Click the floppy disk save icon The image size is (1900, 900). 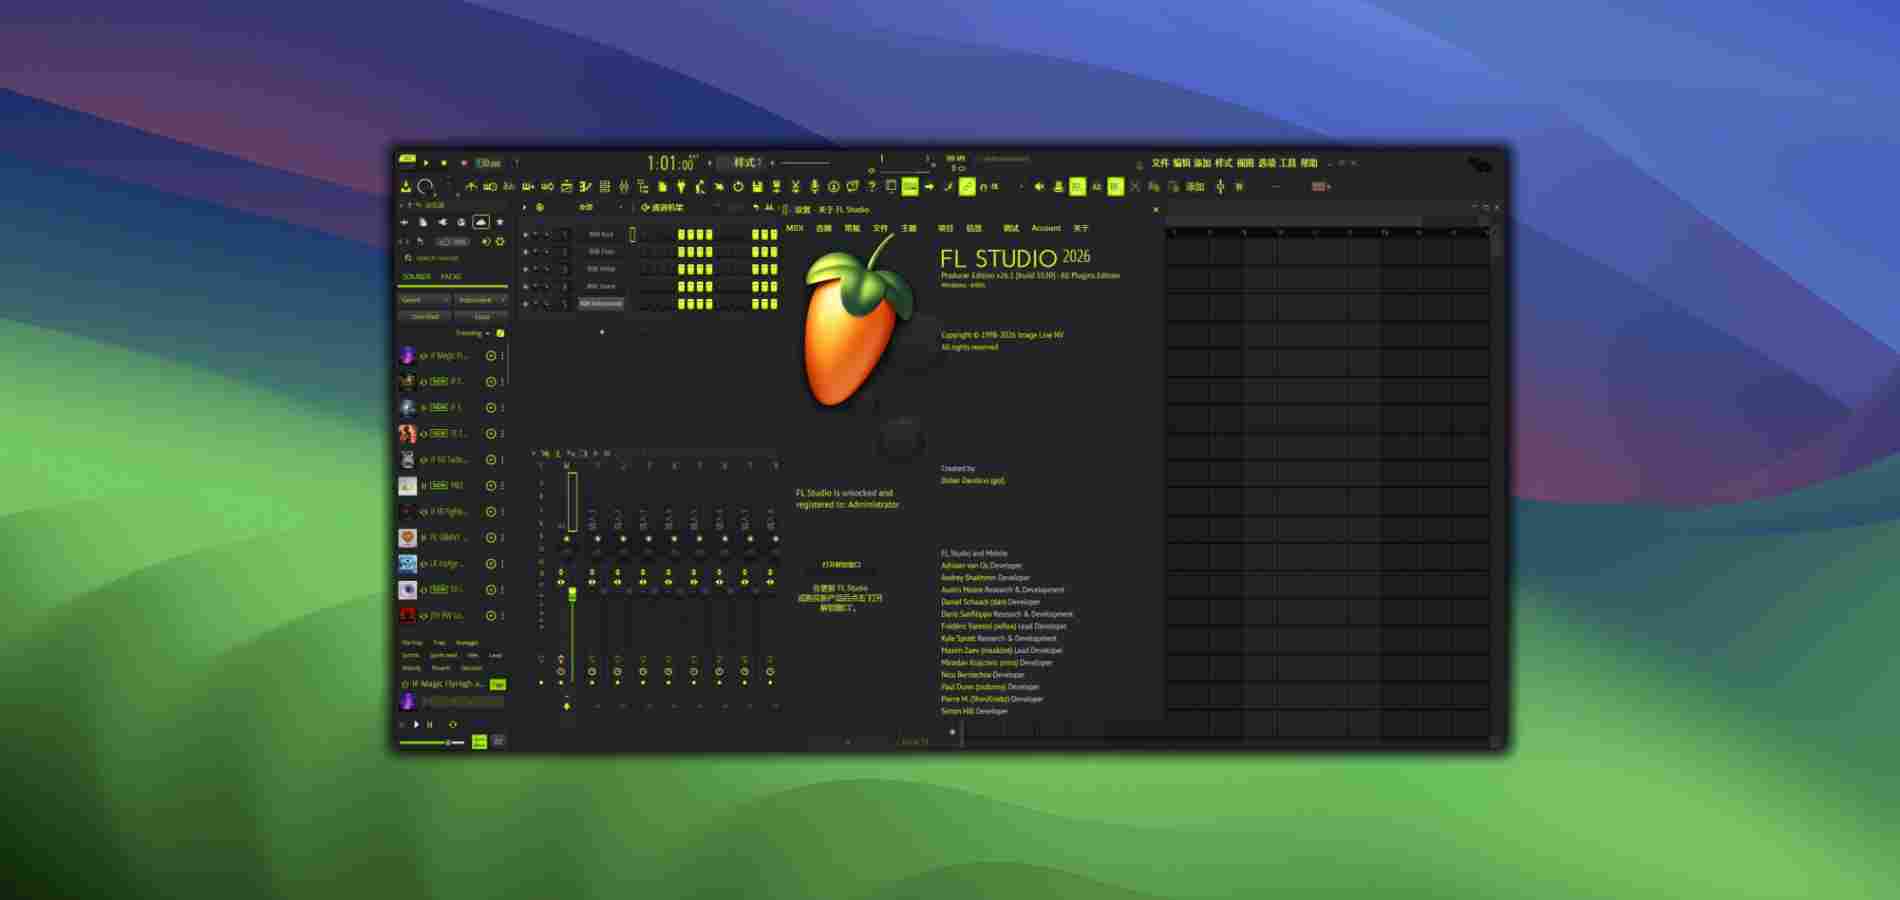pos(757,187)
